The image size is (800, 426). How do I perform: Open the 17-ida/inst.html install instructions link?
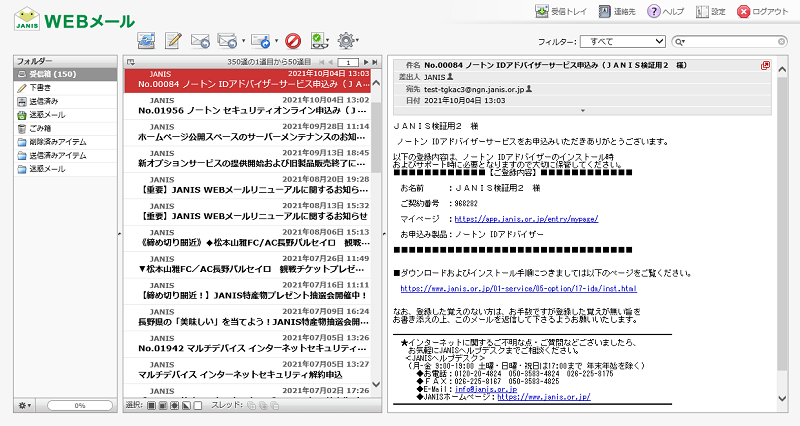coord(518,288)
